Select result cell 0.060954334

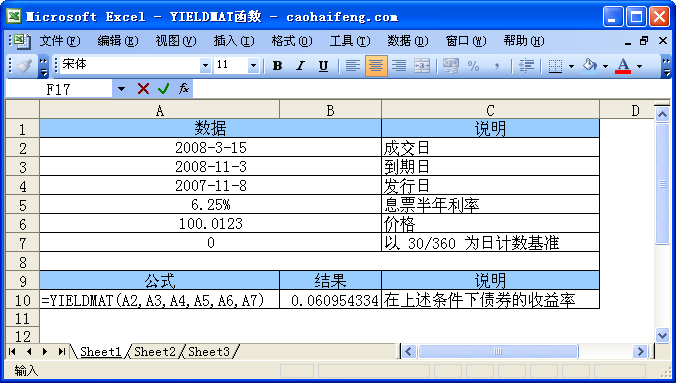331,299
